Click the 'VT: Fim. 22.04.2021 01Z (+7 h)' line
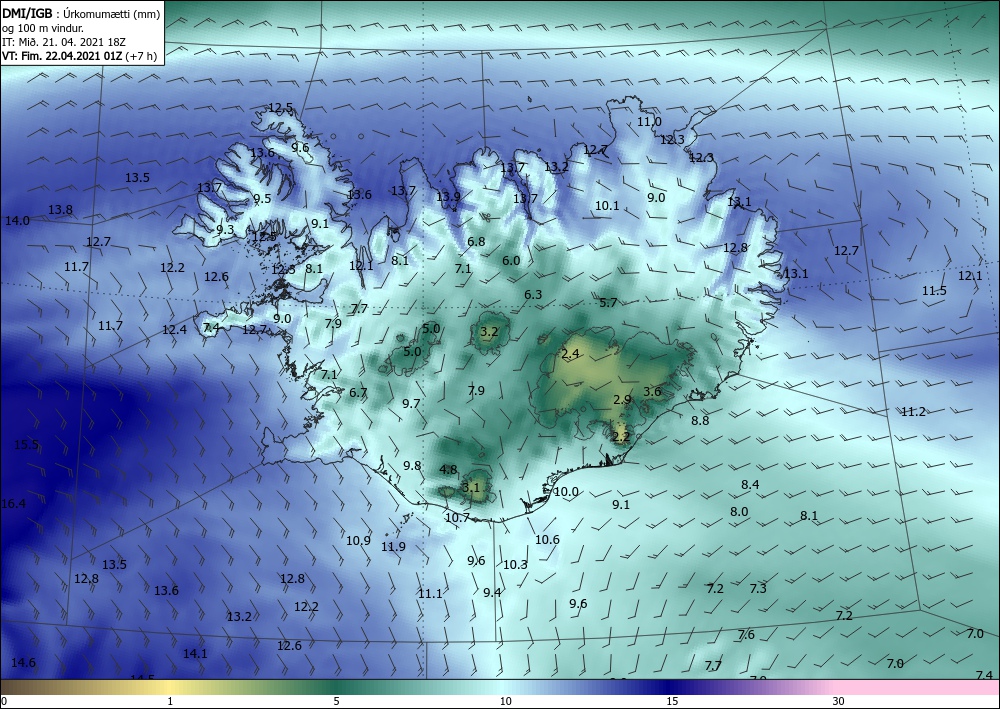Screen dimensions: 1000x709 (x=79, y=55)
